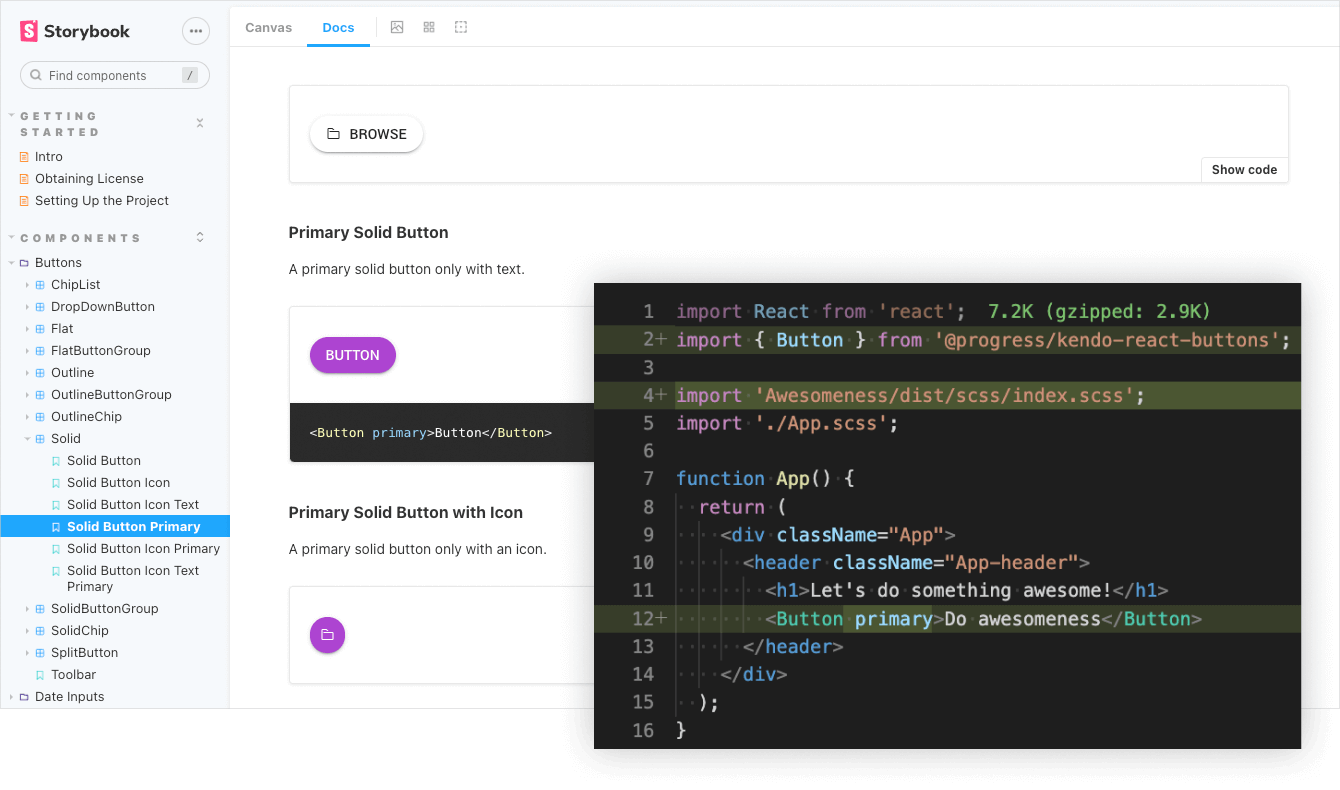1340x790 pixels.
Task: Click the Solid Button story bookmark icon
Action: click(x=56, y=461)
